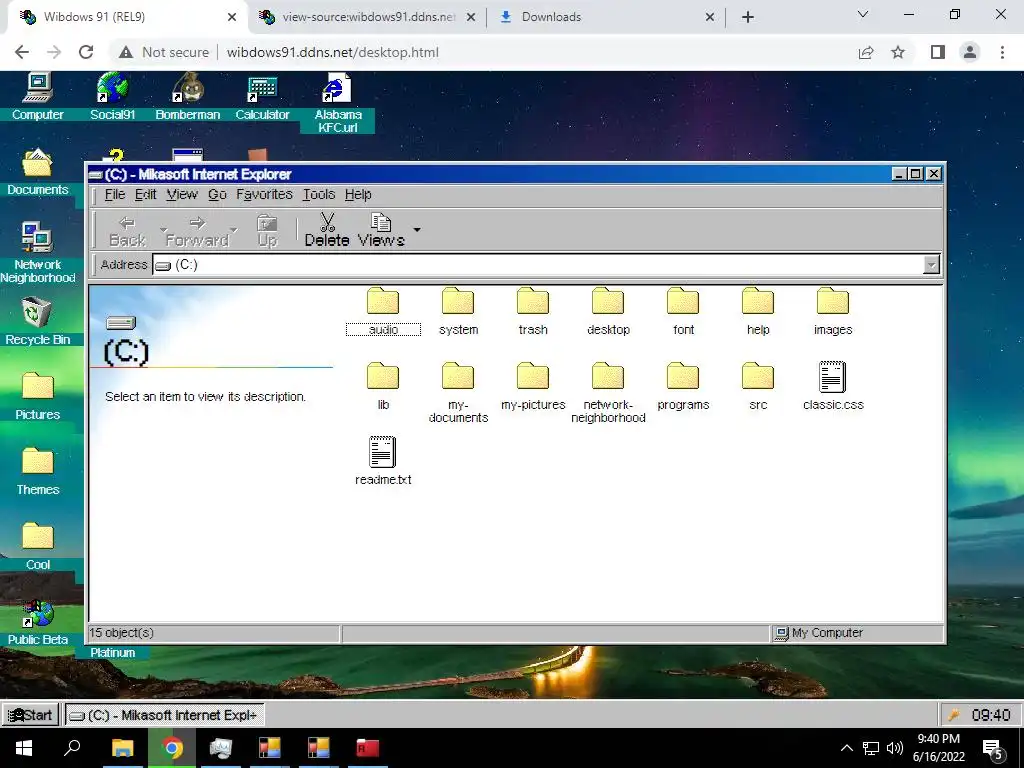The width and height of the screenshot is (1024, 768).
Task: Launch the Bomberman shortcut
Action: pos(187,97)
